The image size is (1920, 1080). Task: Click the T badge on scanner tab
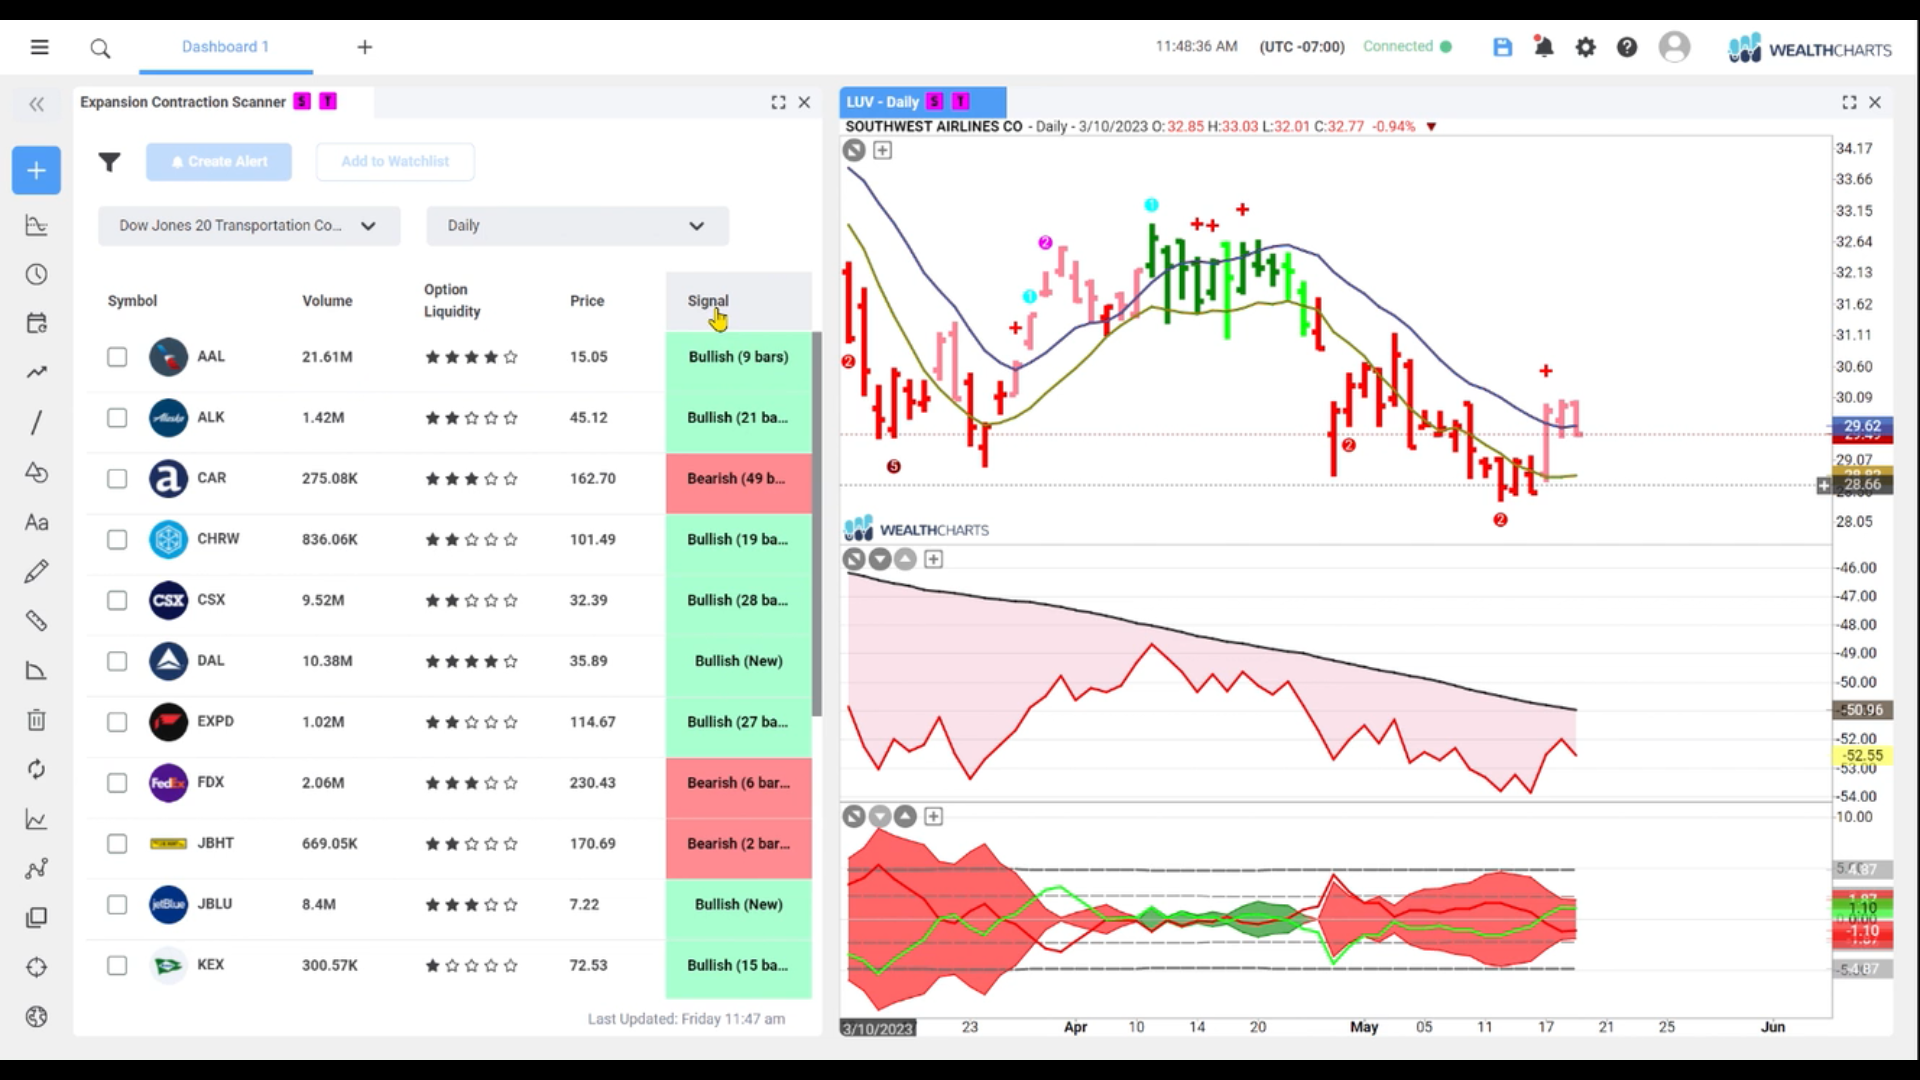[x=328, y=102]
